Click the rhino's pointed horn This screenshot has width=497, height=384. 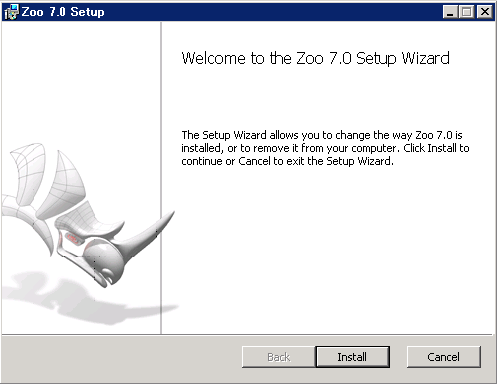[150, 232]
